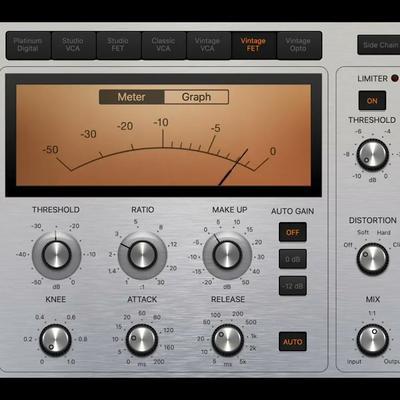This screenshot has height=400, width=400.
Task: Click the Make Up gain knob
Action: click(x=227, y=255)
